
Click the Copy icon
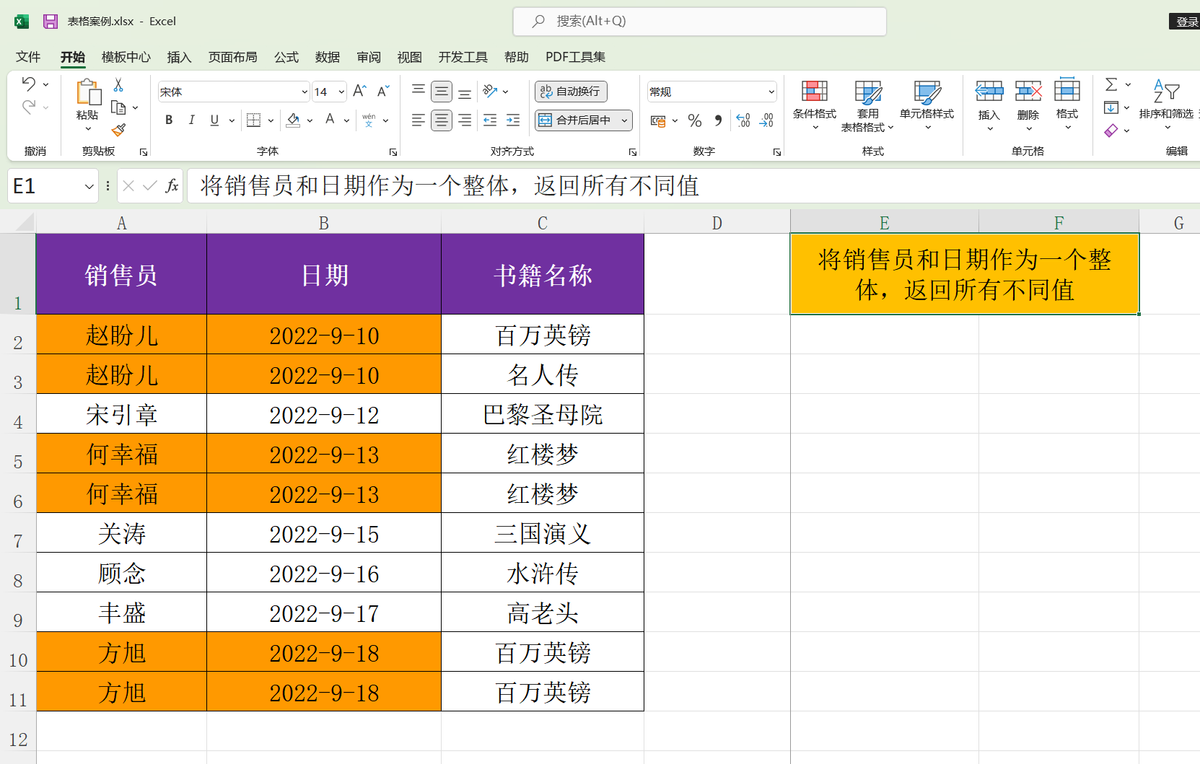click(118, 108)
